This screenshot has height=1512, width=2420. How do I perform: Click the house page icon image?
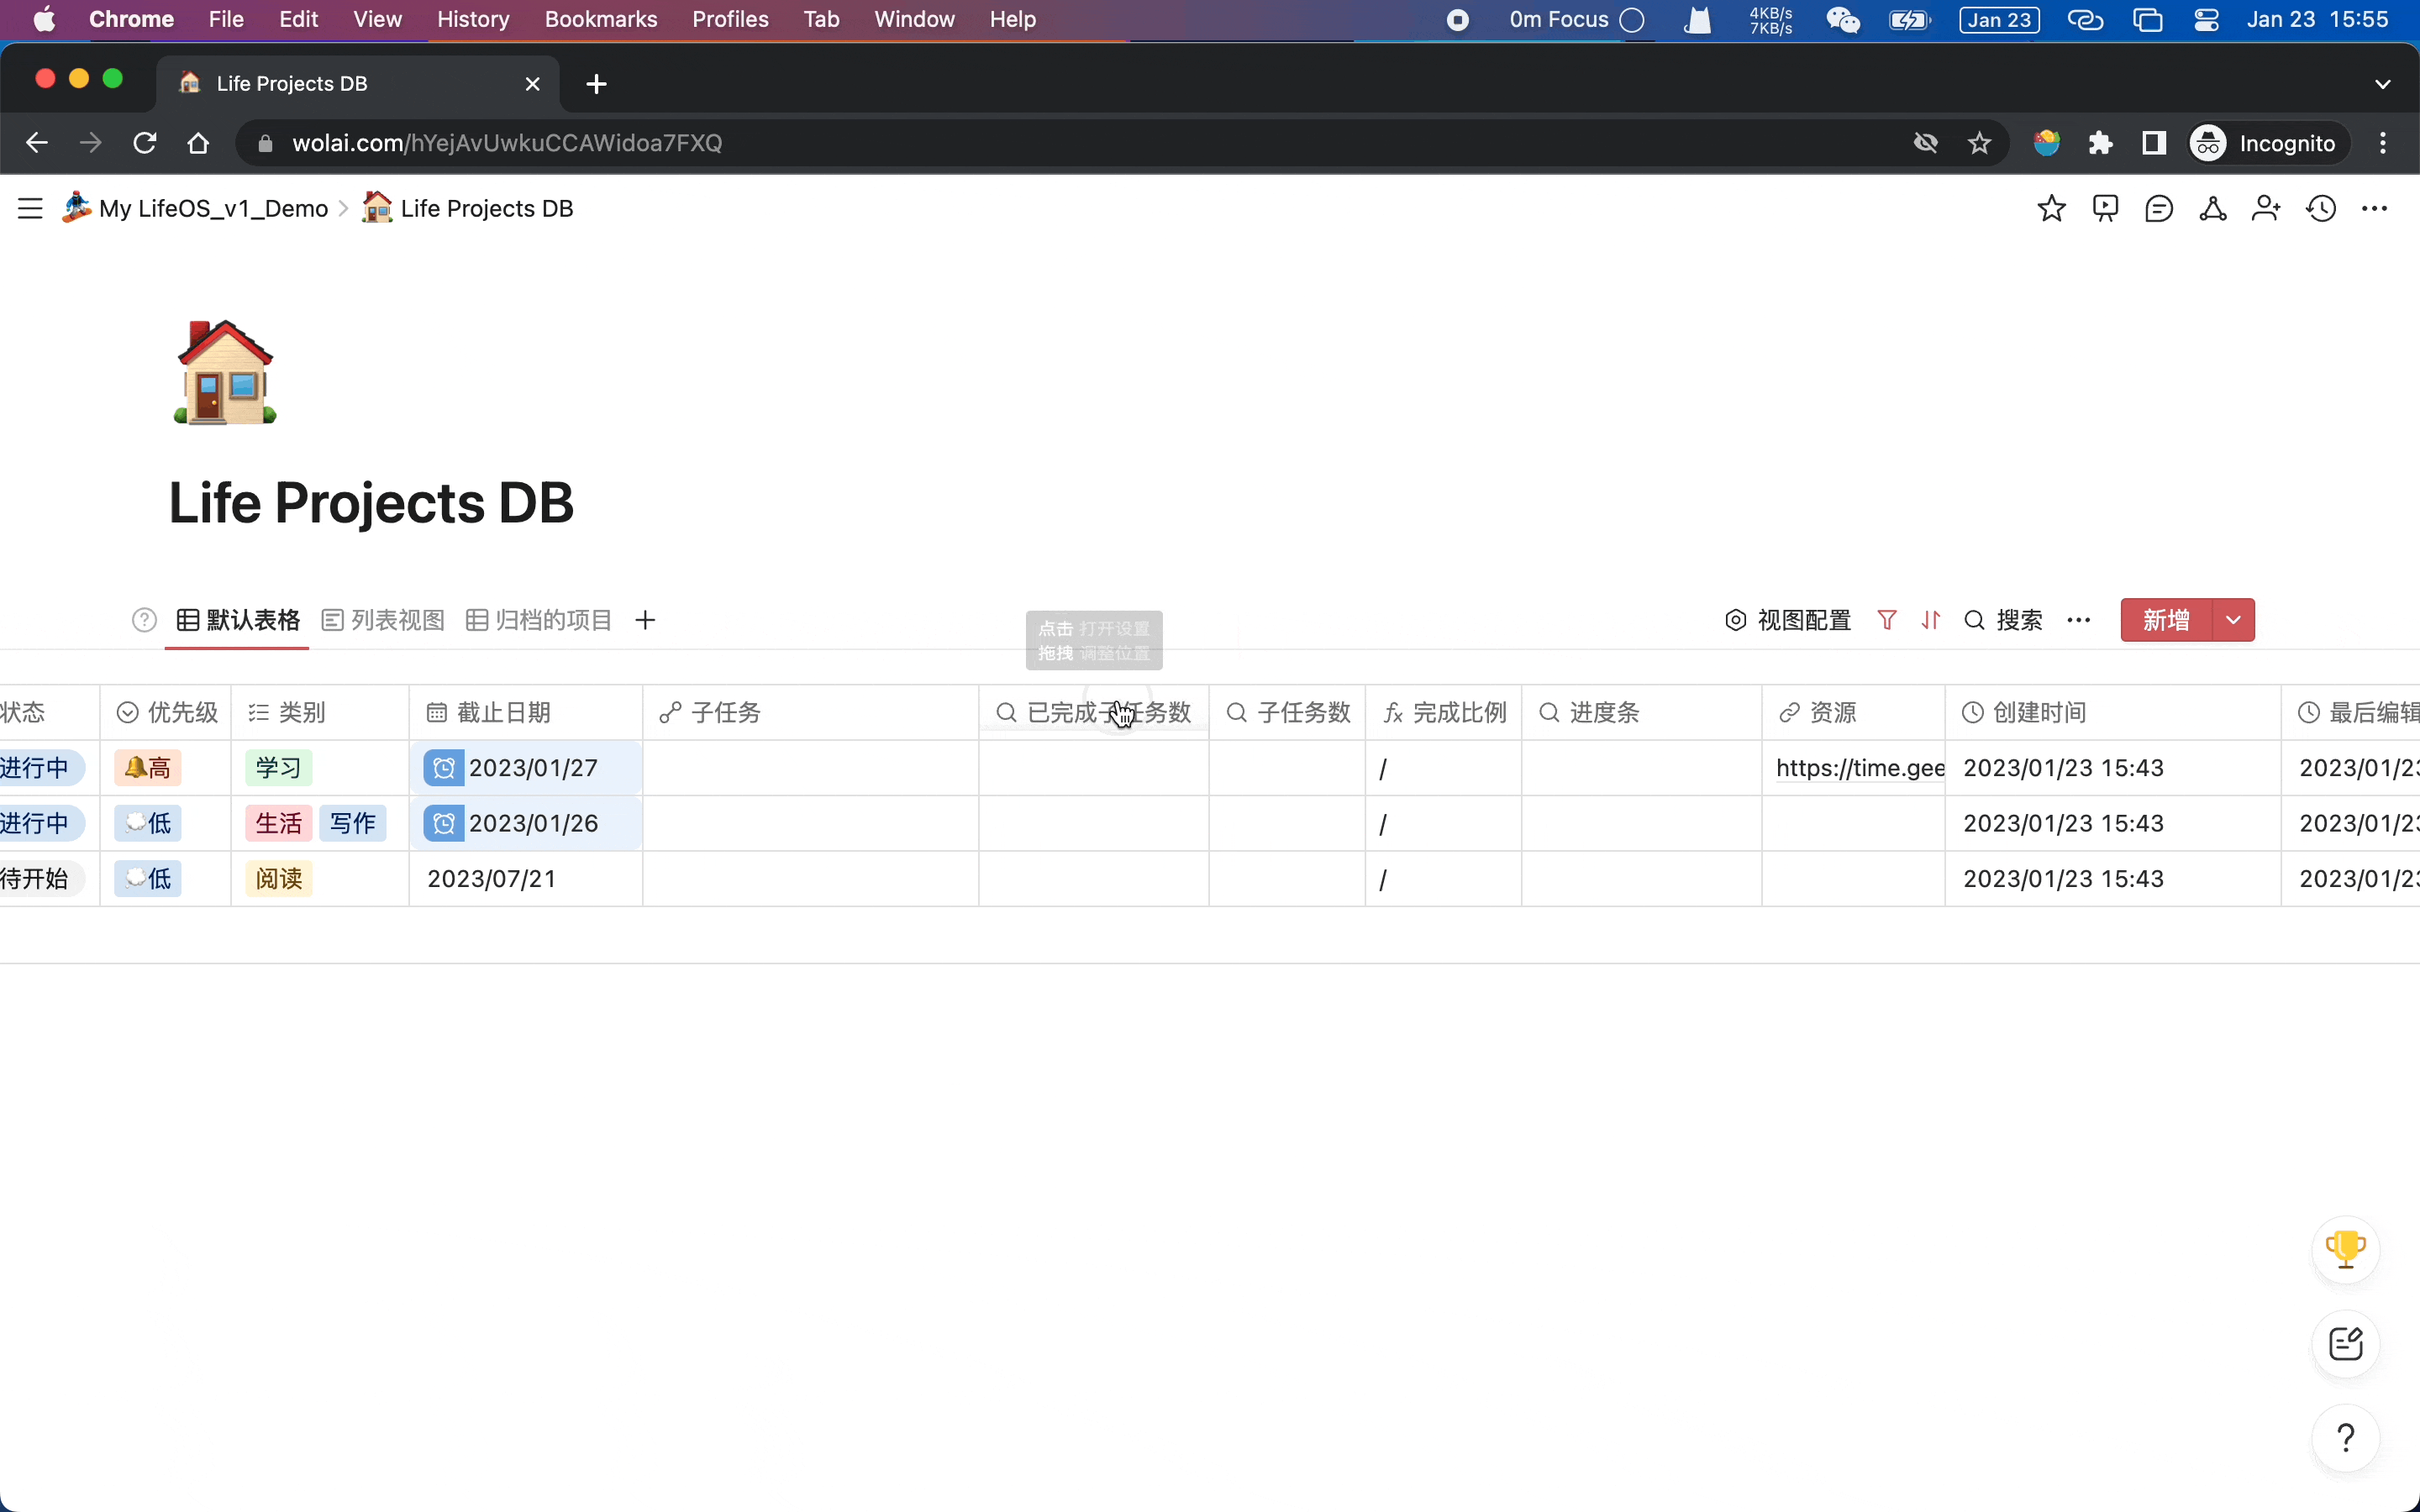(225, 373)
